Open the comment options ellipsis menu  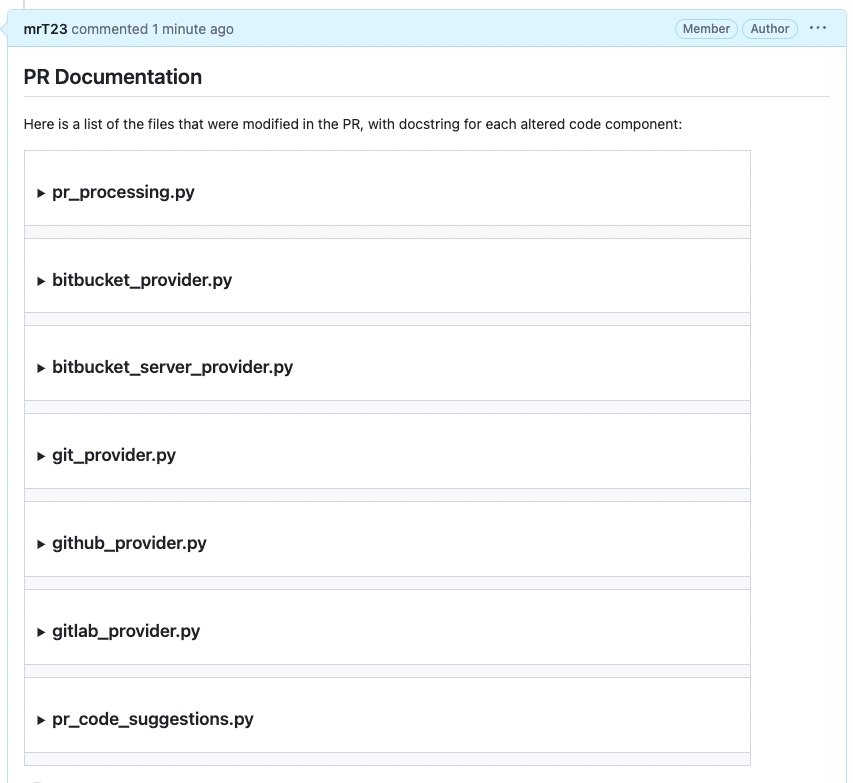(x=818, y=28)
